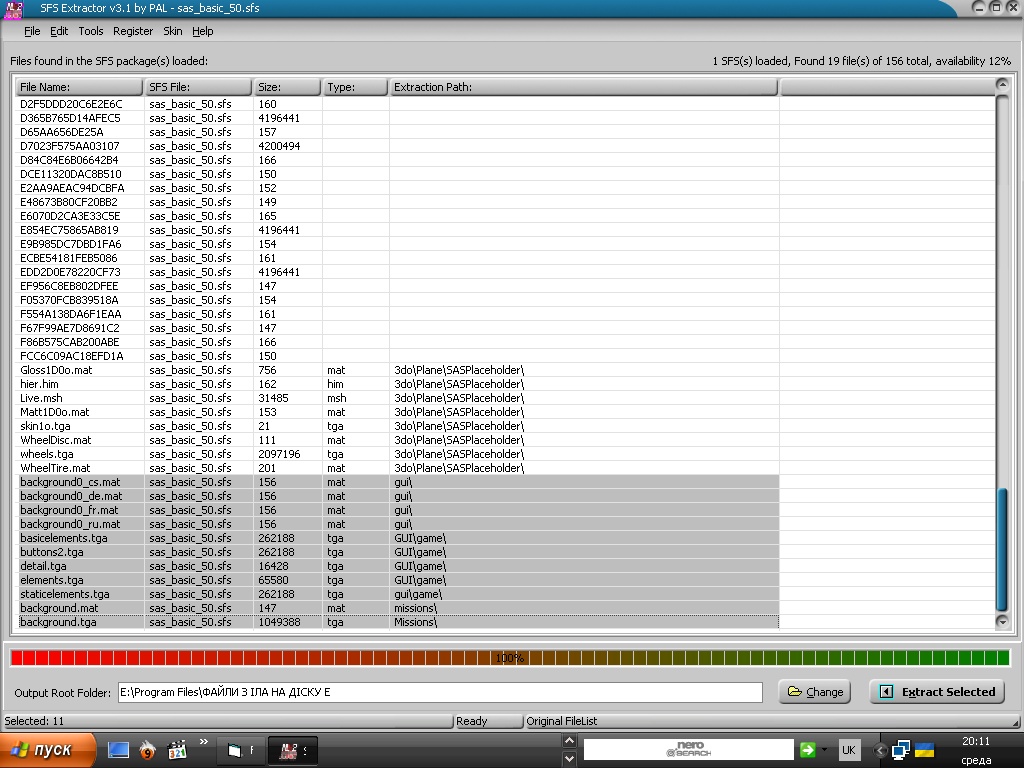The width and height of the screenshot is (1024, 768).
Task: Select the D2F5DDD20C6E2E6C file row
Action: pos(397,104)
